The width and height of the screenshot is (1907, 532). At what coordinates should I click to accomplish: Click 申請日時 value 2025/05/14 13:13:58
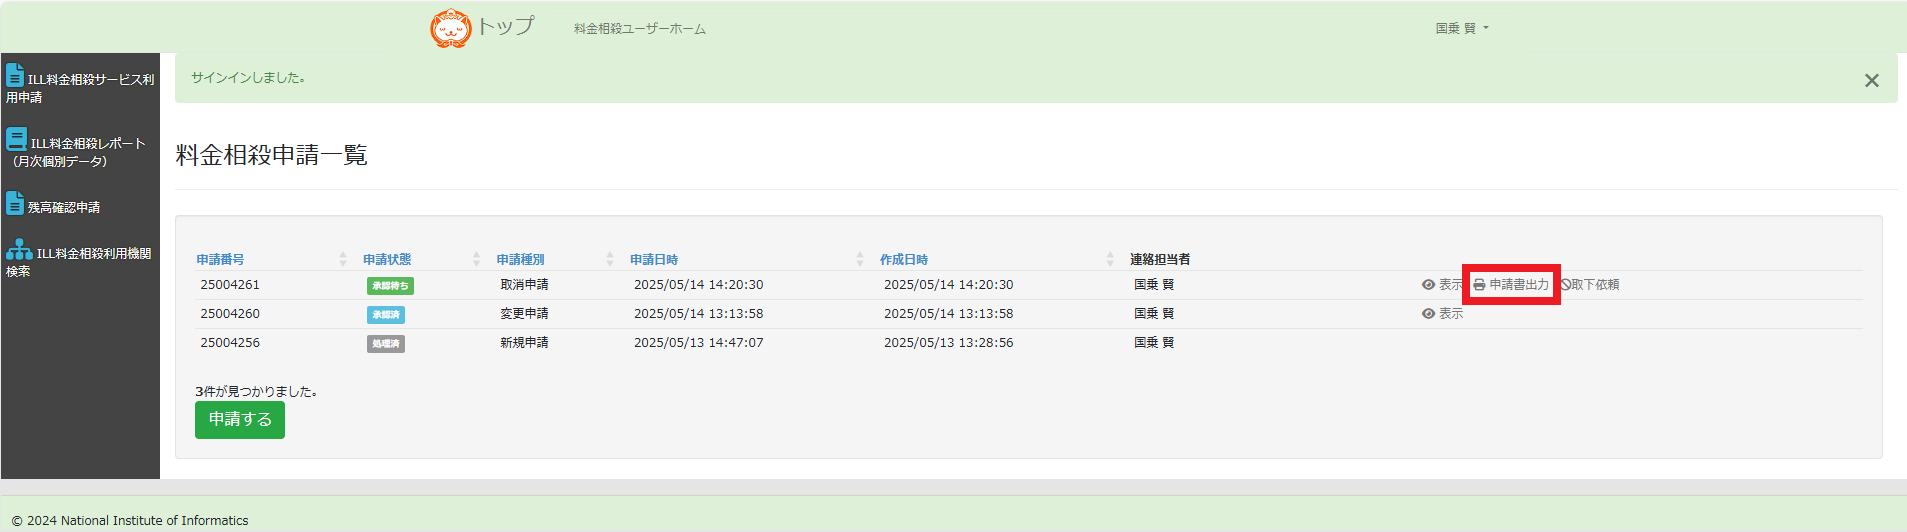[699, 314]
